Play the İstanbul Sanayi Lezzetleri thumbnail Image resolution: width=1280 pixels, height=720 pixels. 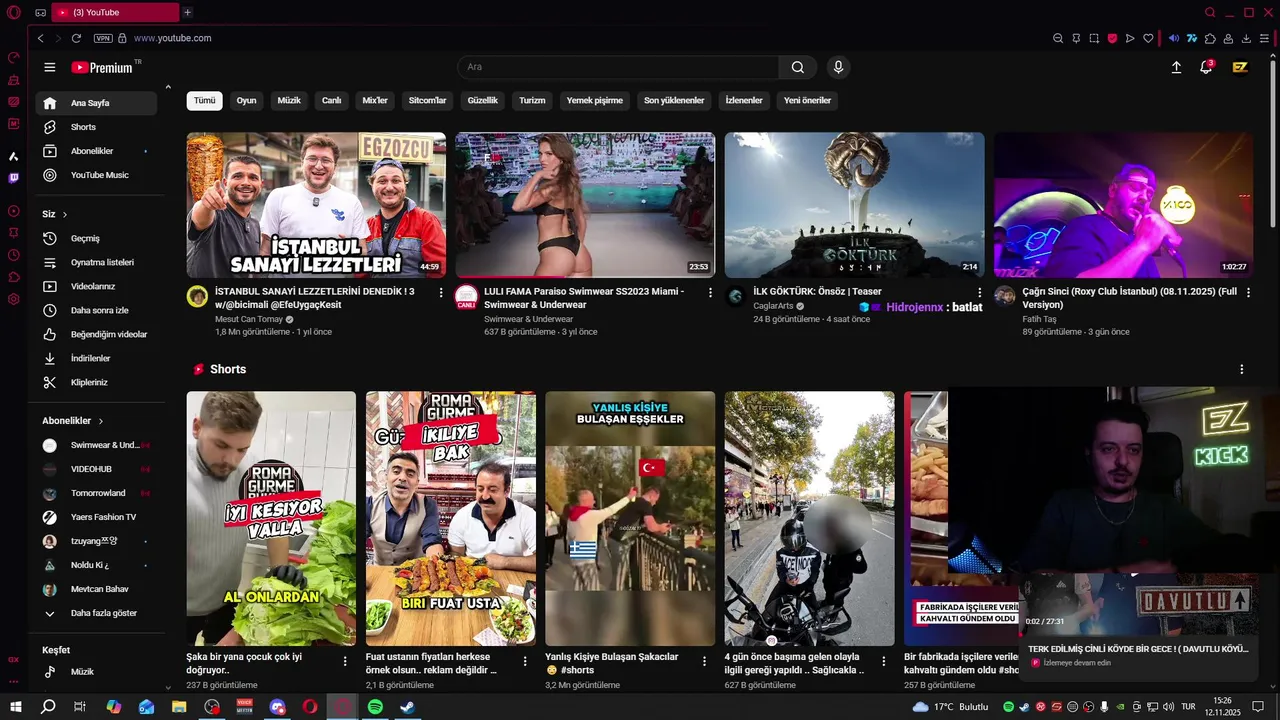[316, 205]
